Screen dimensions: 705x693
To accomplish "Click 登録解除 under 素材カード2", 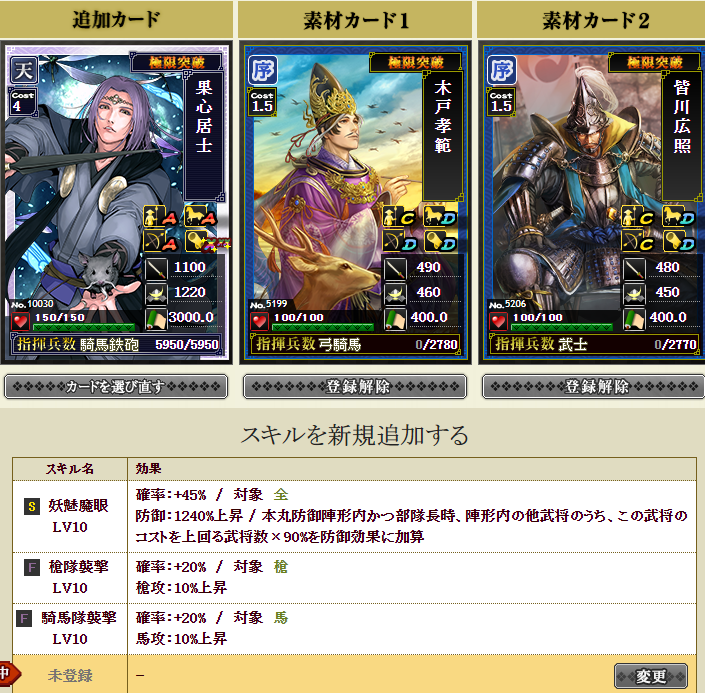I will click(594, 387).
